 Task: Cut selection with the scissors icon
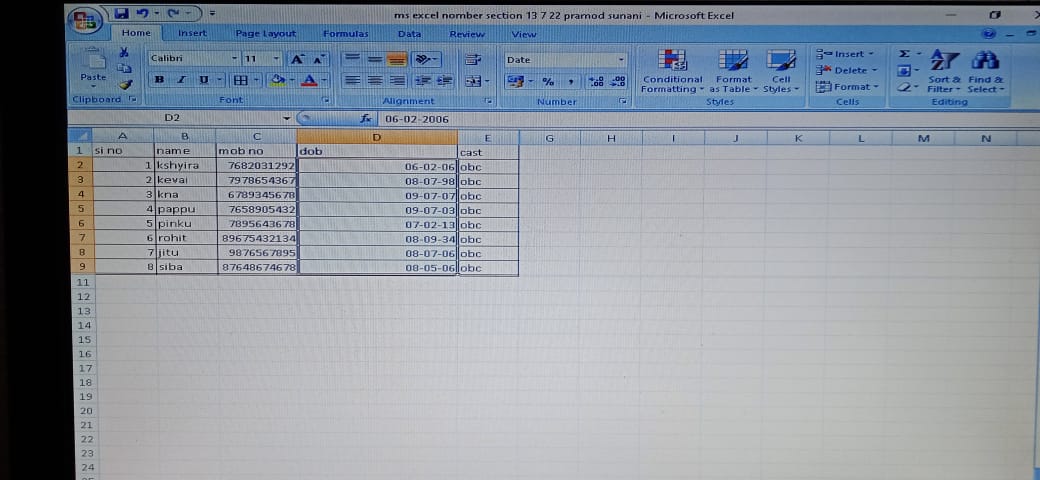coord(124,52)
